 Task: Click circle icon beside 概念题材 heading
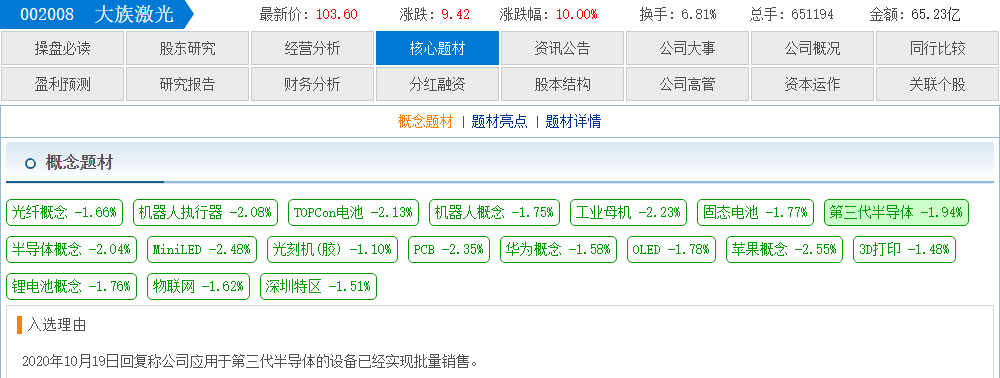tap(30, 164)
